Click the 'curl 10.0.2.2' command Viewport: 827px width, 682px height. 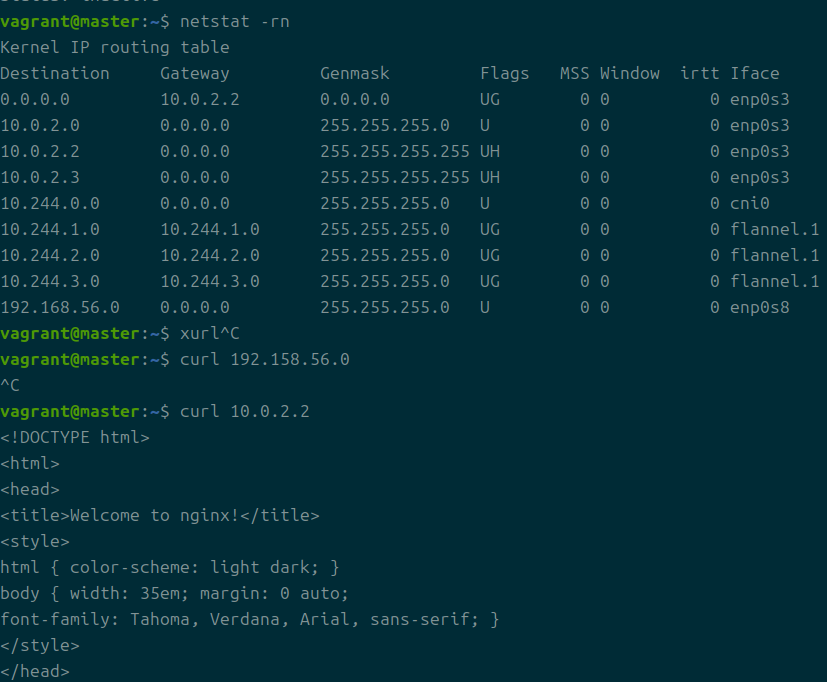click(245, 411)
